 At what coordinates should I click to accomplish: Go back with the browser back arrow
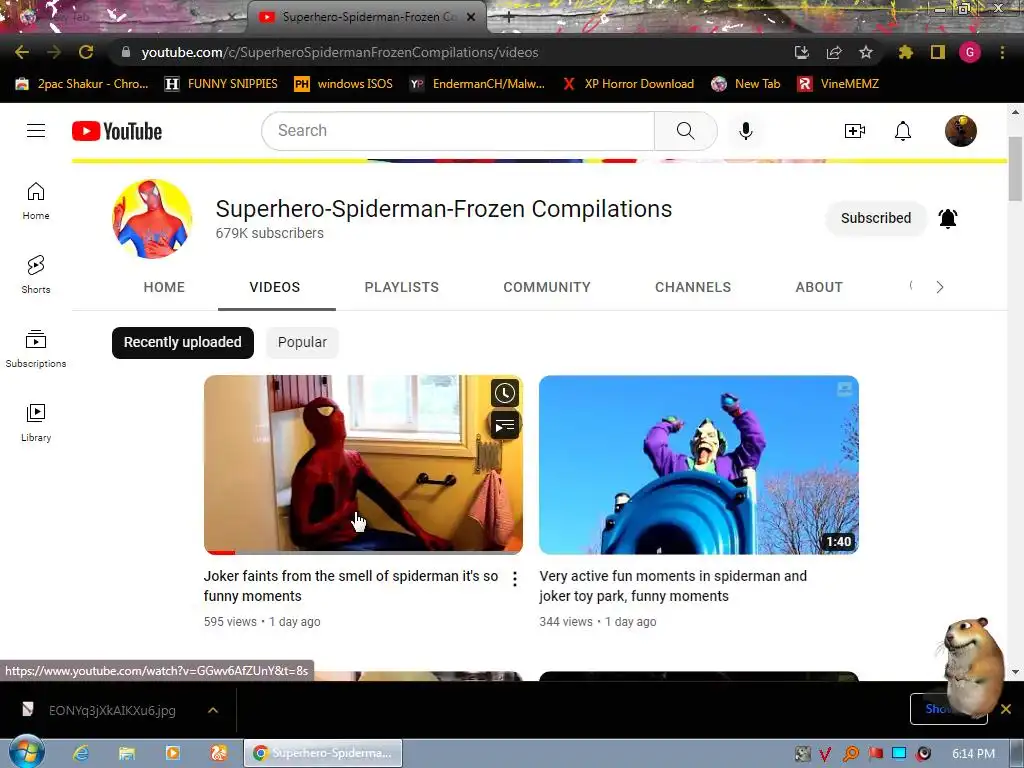pos(22,52)
